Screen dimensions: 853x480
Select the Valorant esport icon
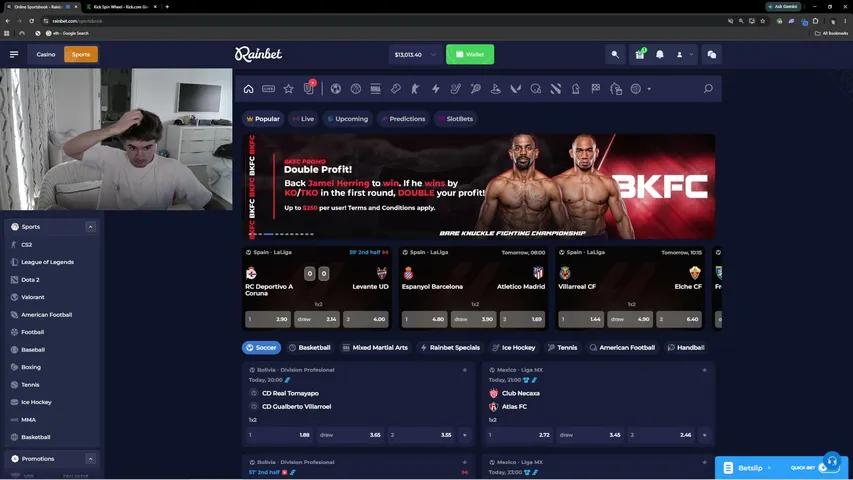[516, 89]
